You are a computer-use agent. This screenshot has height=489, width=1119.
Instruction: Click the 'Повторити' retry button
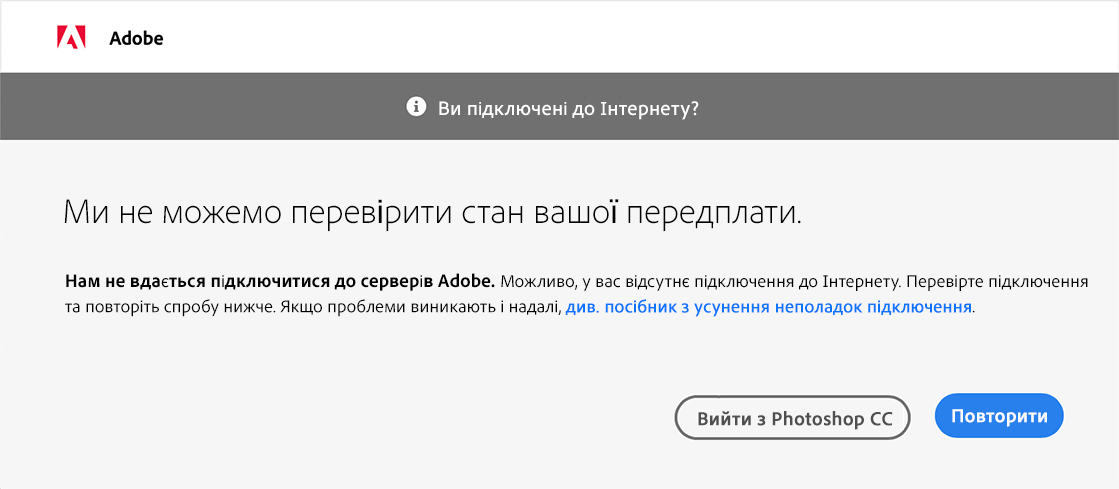tap(999, 416)
